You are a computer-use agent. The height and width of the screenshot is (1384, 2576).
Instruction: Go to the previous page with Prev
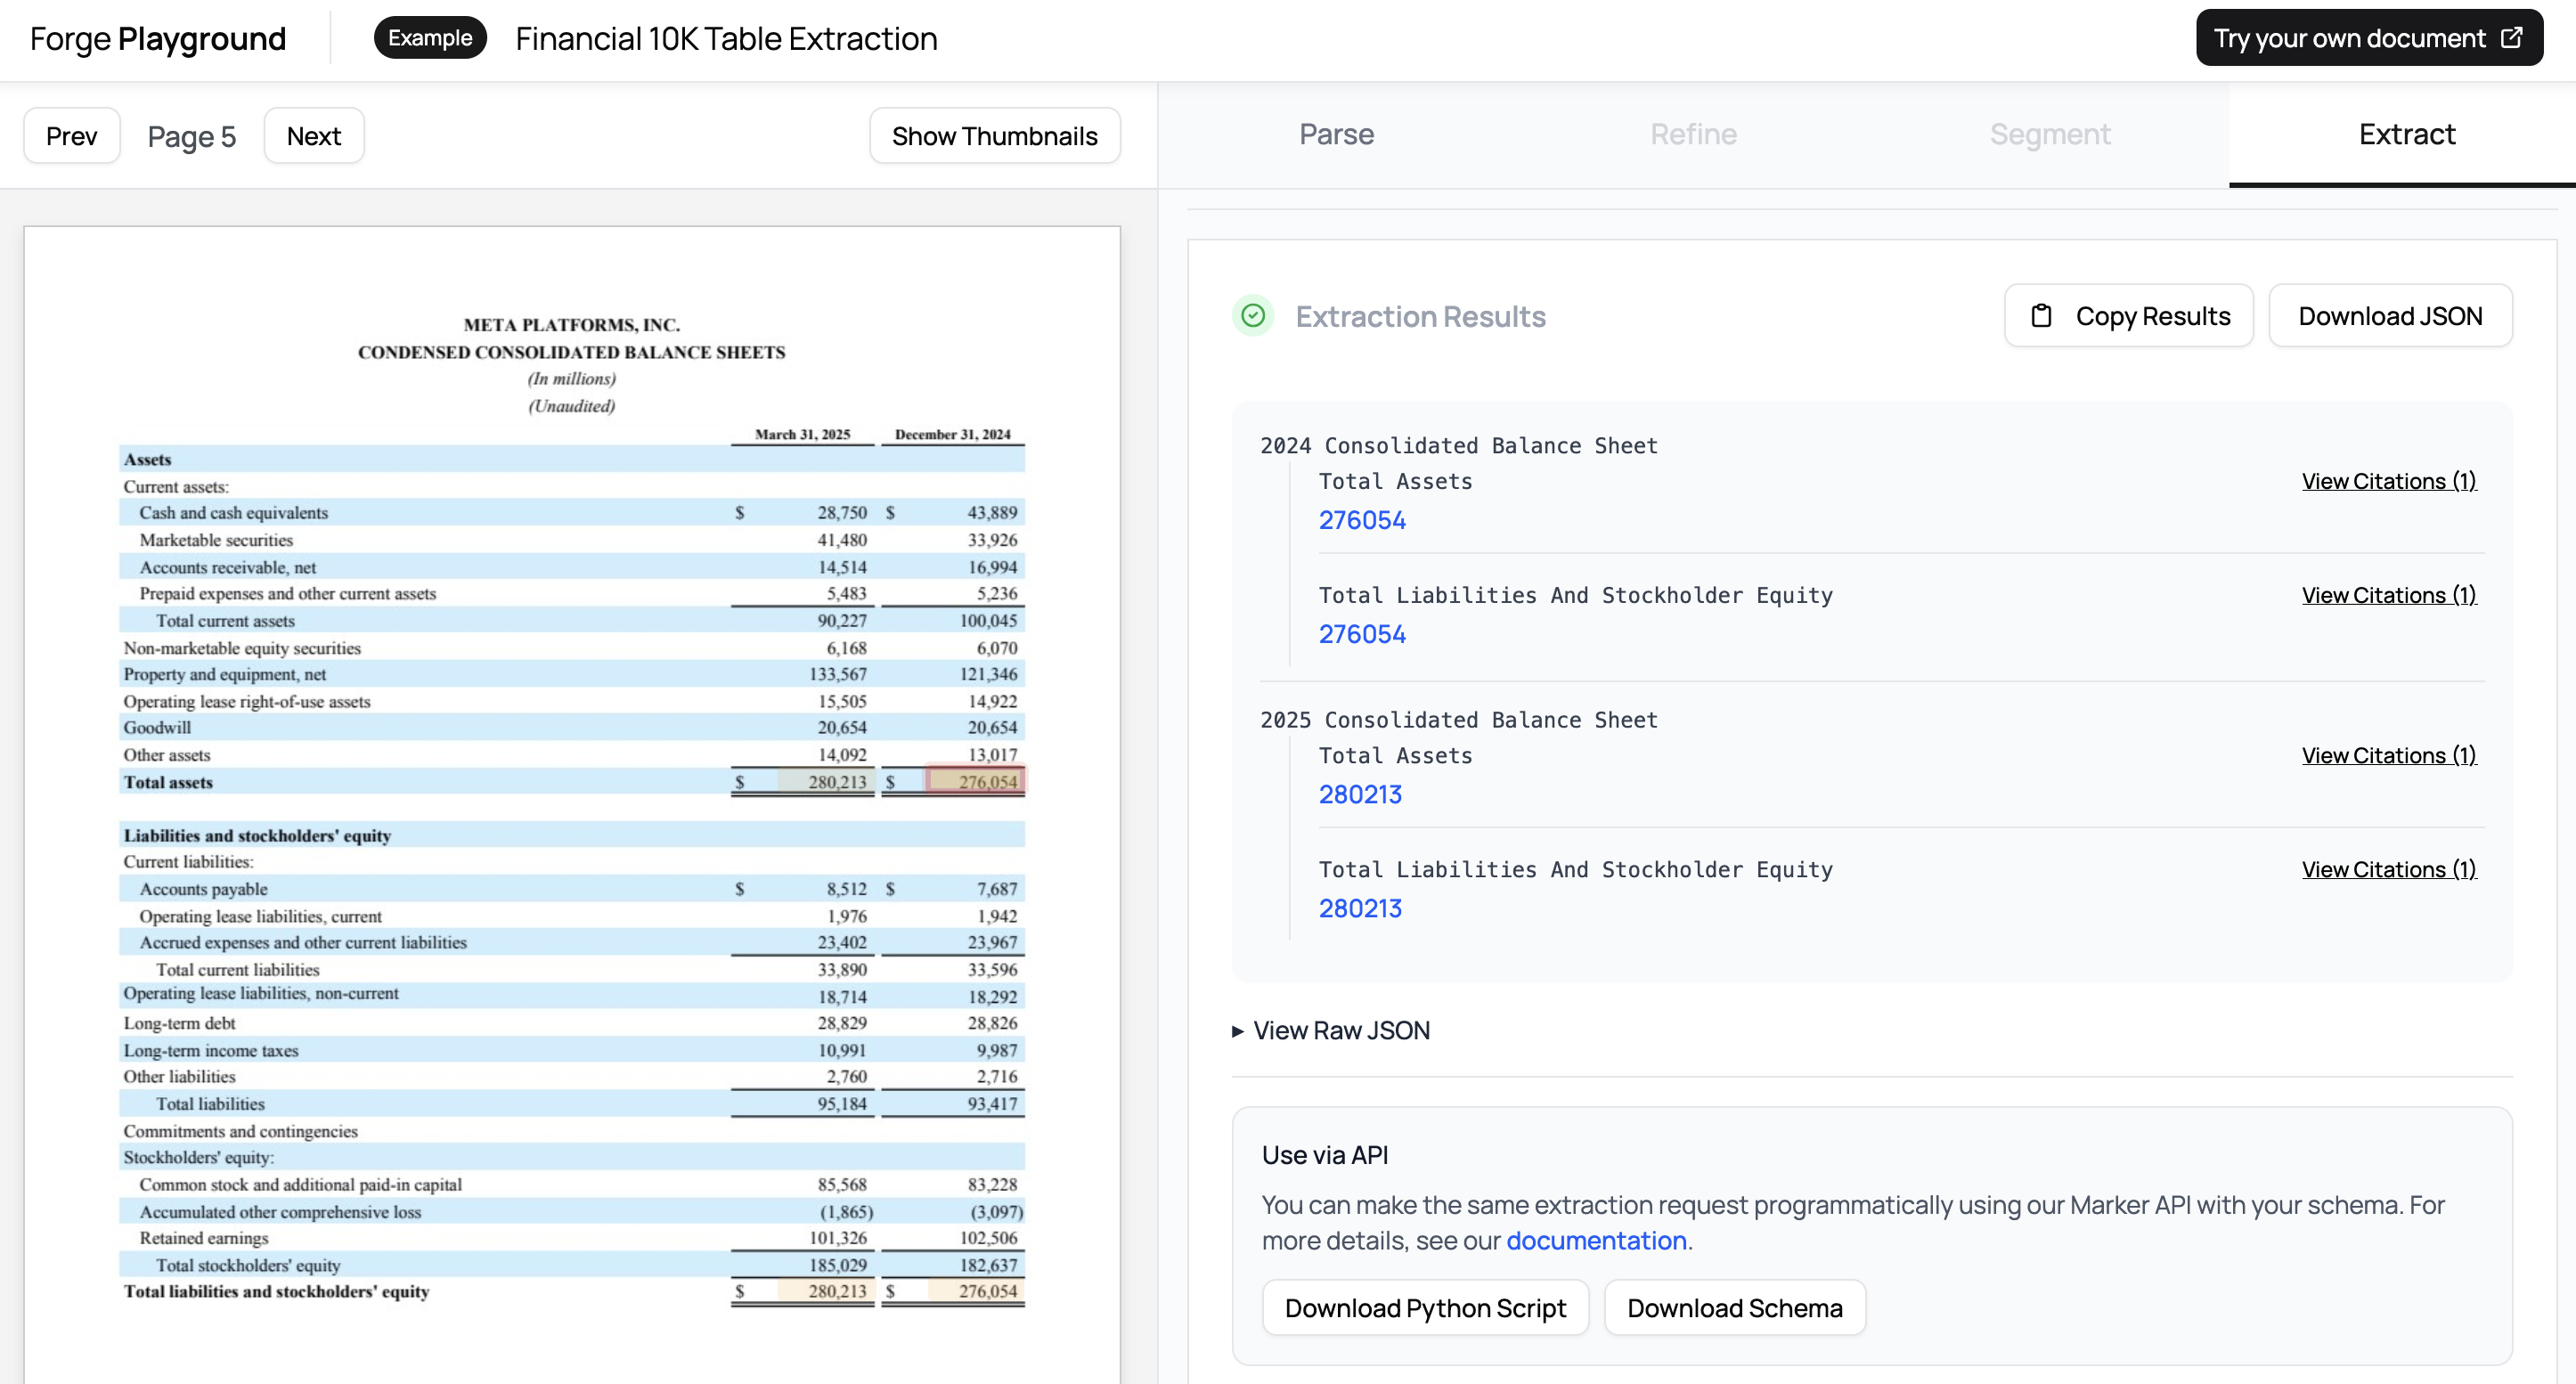click(x=72, y=136)
